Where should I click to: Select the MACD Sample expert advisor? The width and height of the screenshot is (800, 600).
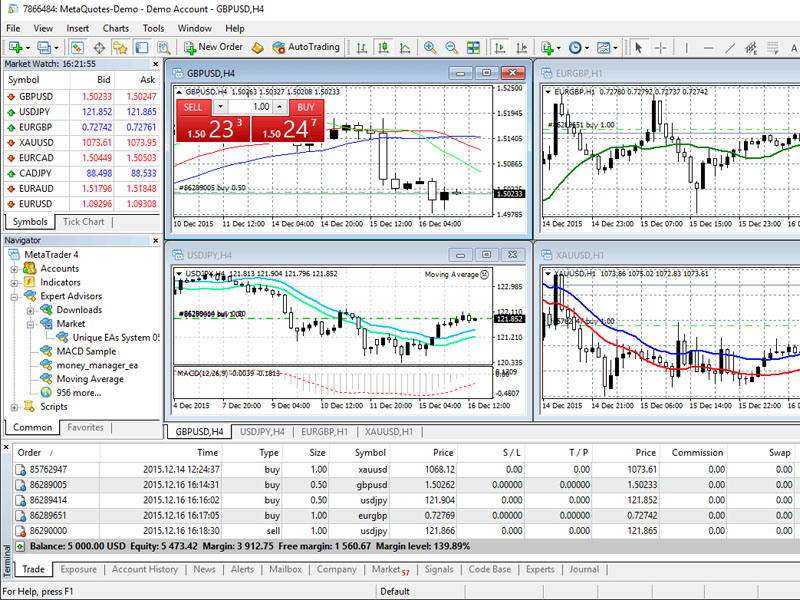86,352
